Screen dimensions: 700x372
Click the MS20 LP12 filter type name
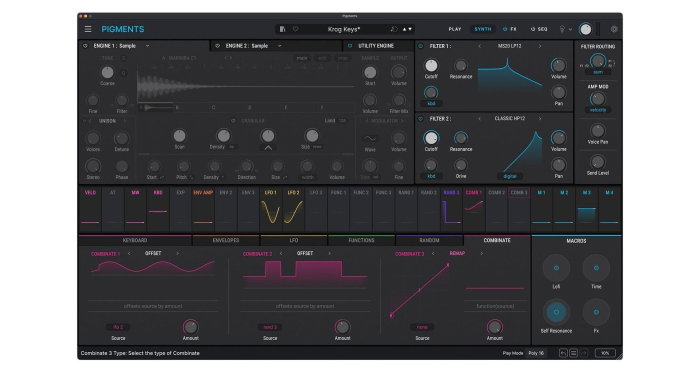pyautogui.click(x=509, y=46)
